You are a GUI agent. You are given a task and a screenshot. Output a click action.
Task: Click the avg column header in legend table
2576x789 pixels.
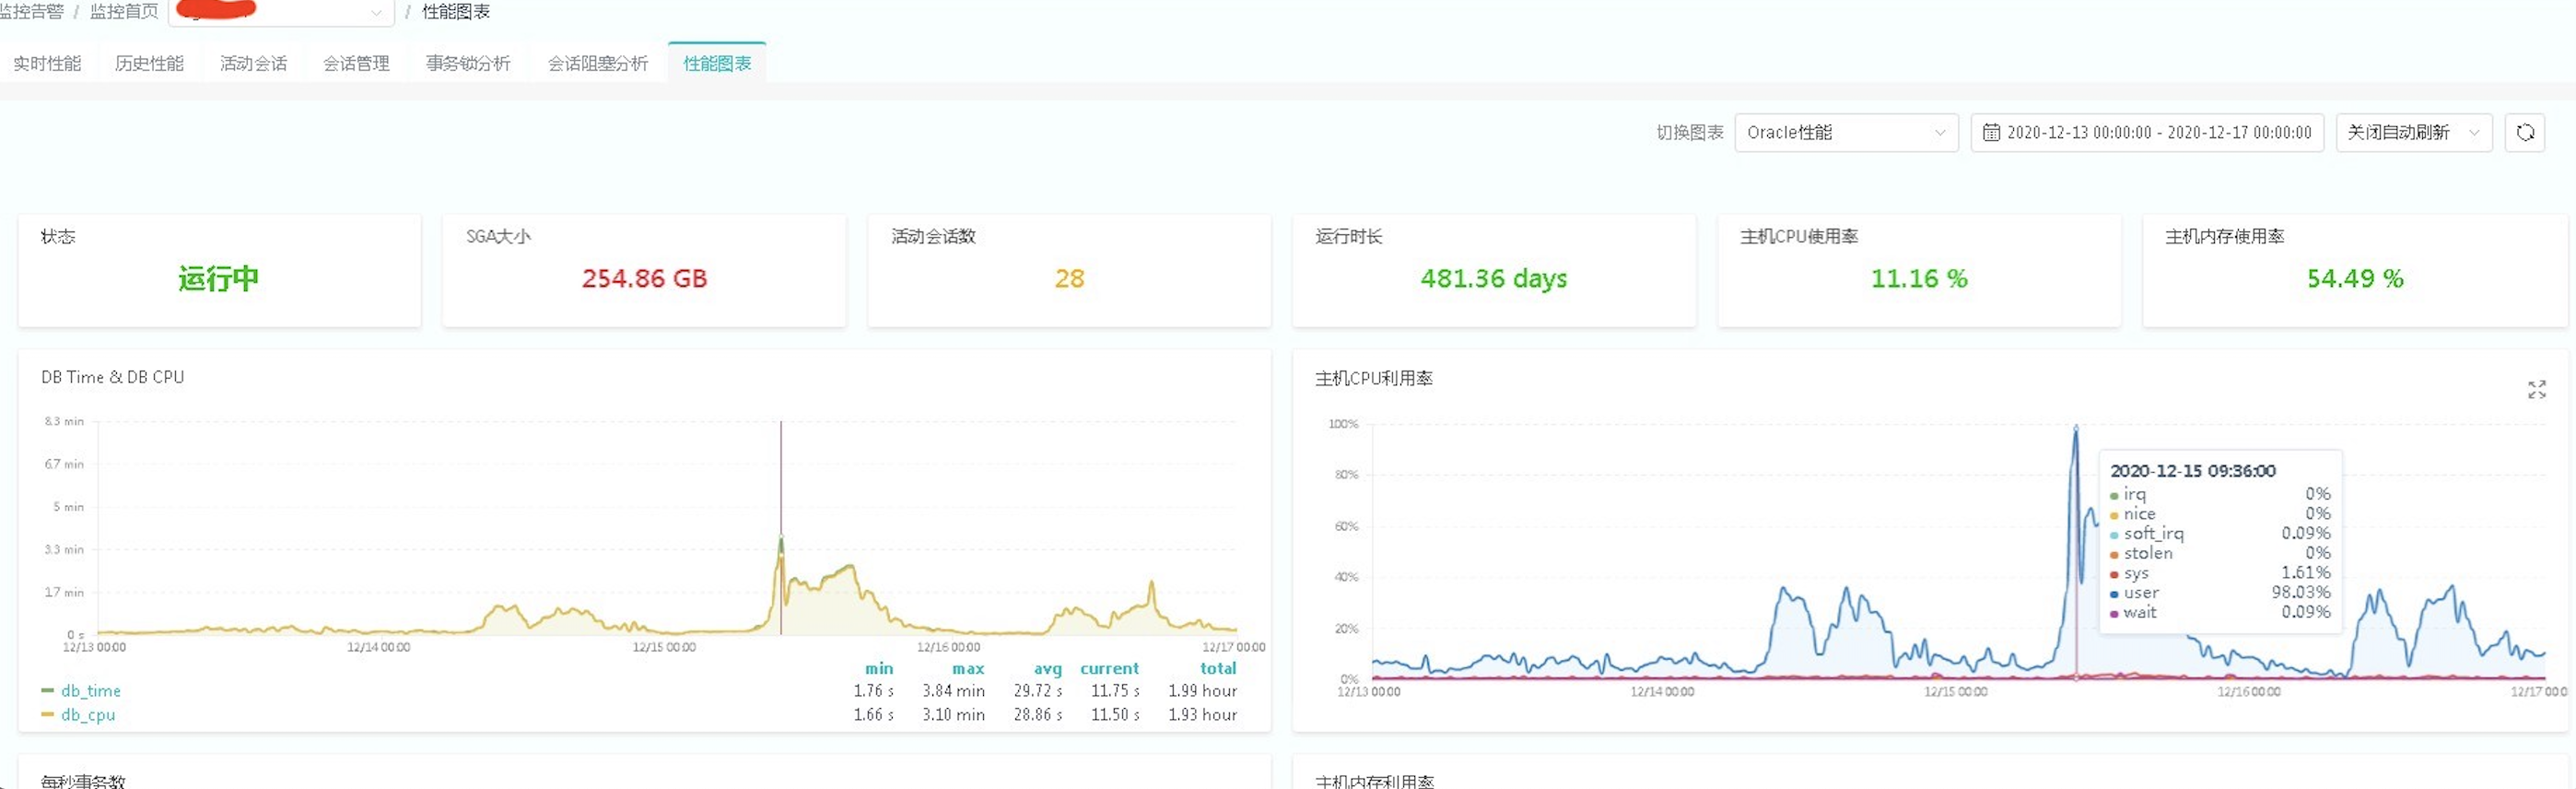[x=1047, y=668]
